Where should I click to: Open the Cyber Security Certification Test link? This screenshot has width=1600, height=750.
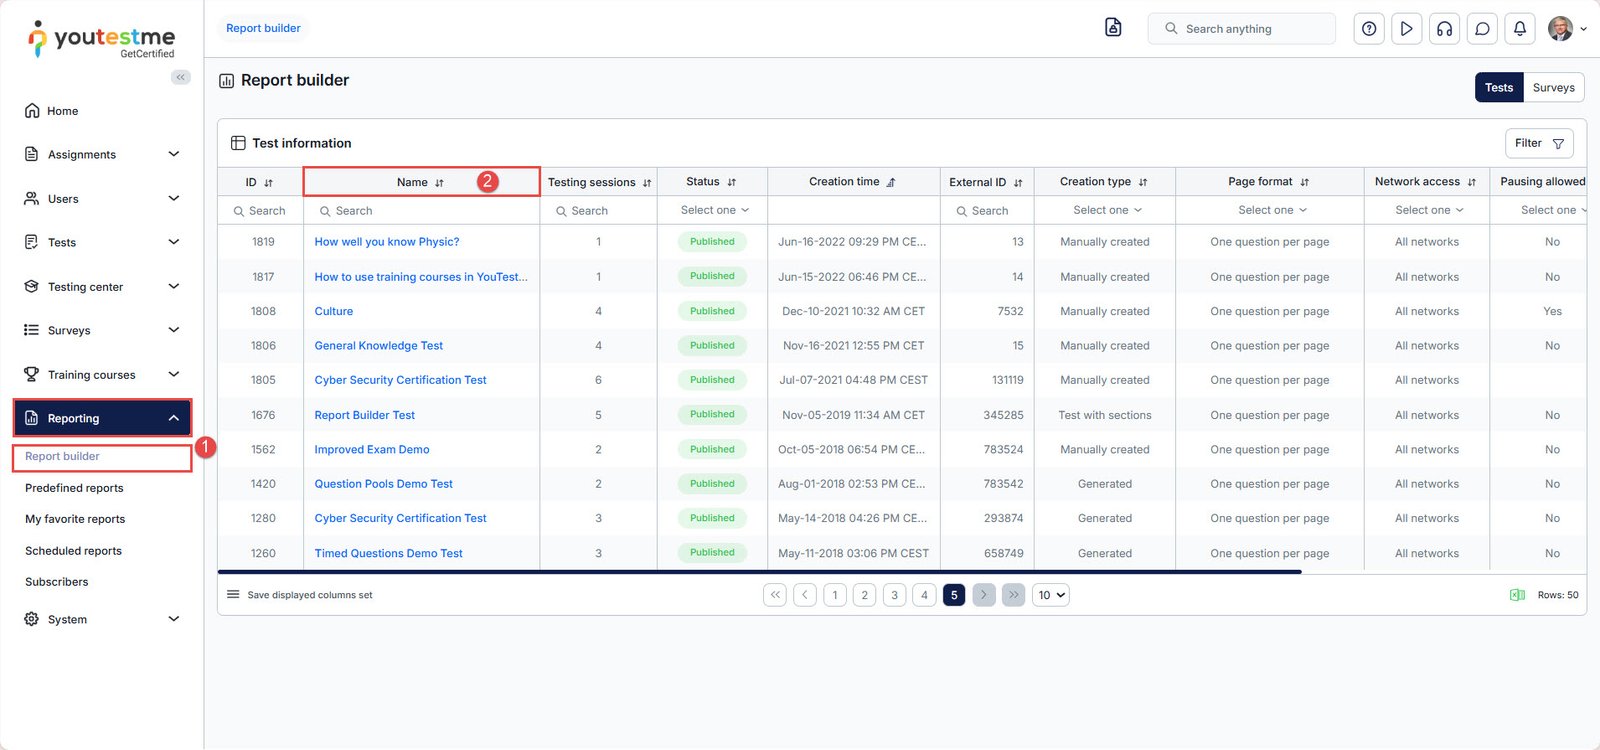[400, 380]
